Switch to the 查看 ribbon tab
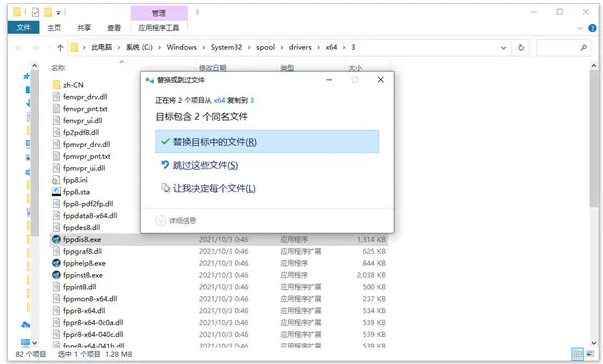Screen dimensions: 603x364 point(114,27)
